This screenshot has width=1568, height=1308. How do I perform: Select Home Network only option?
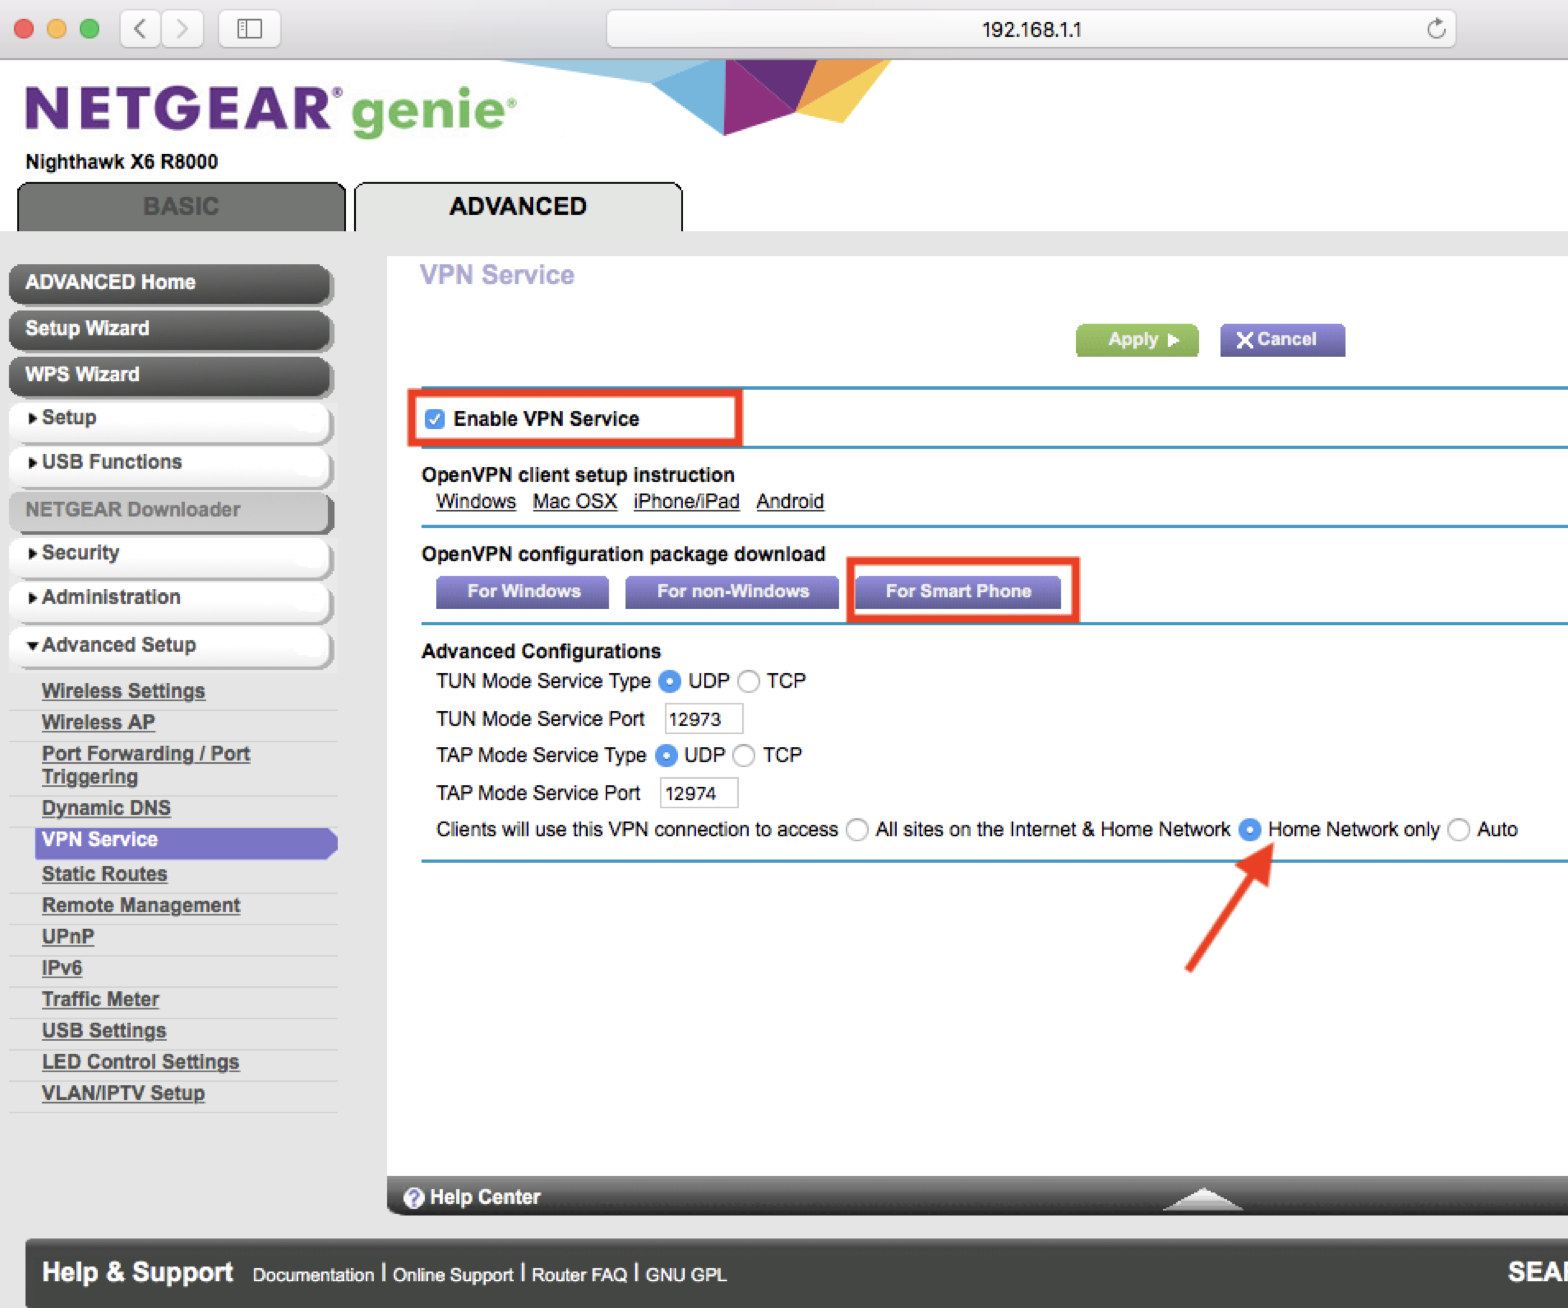coord(1250,830)
